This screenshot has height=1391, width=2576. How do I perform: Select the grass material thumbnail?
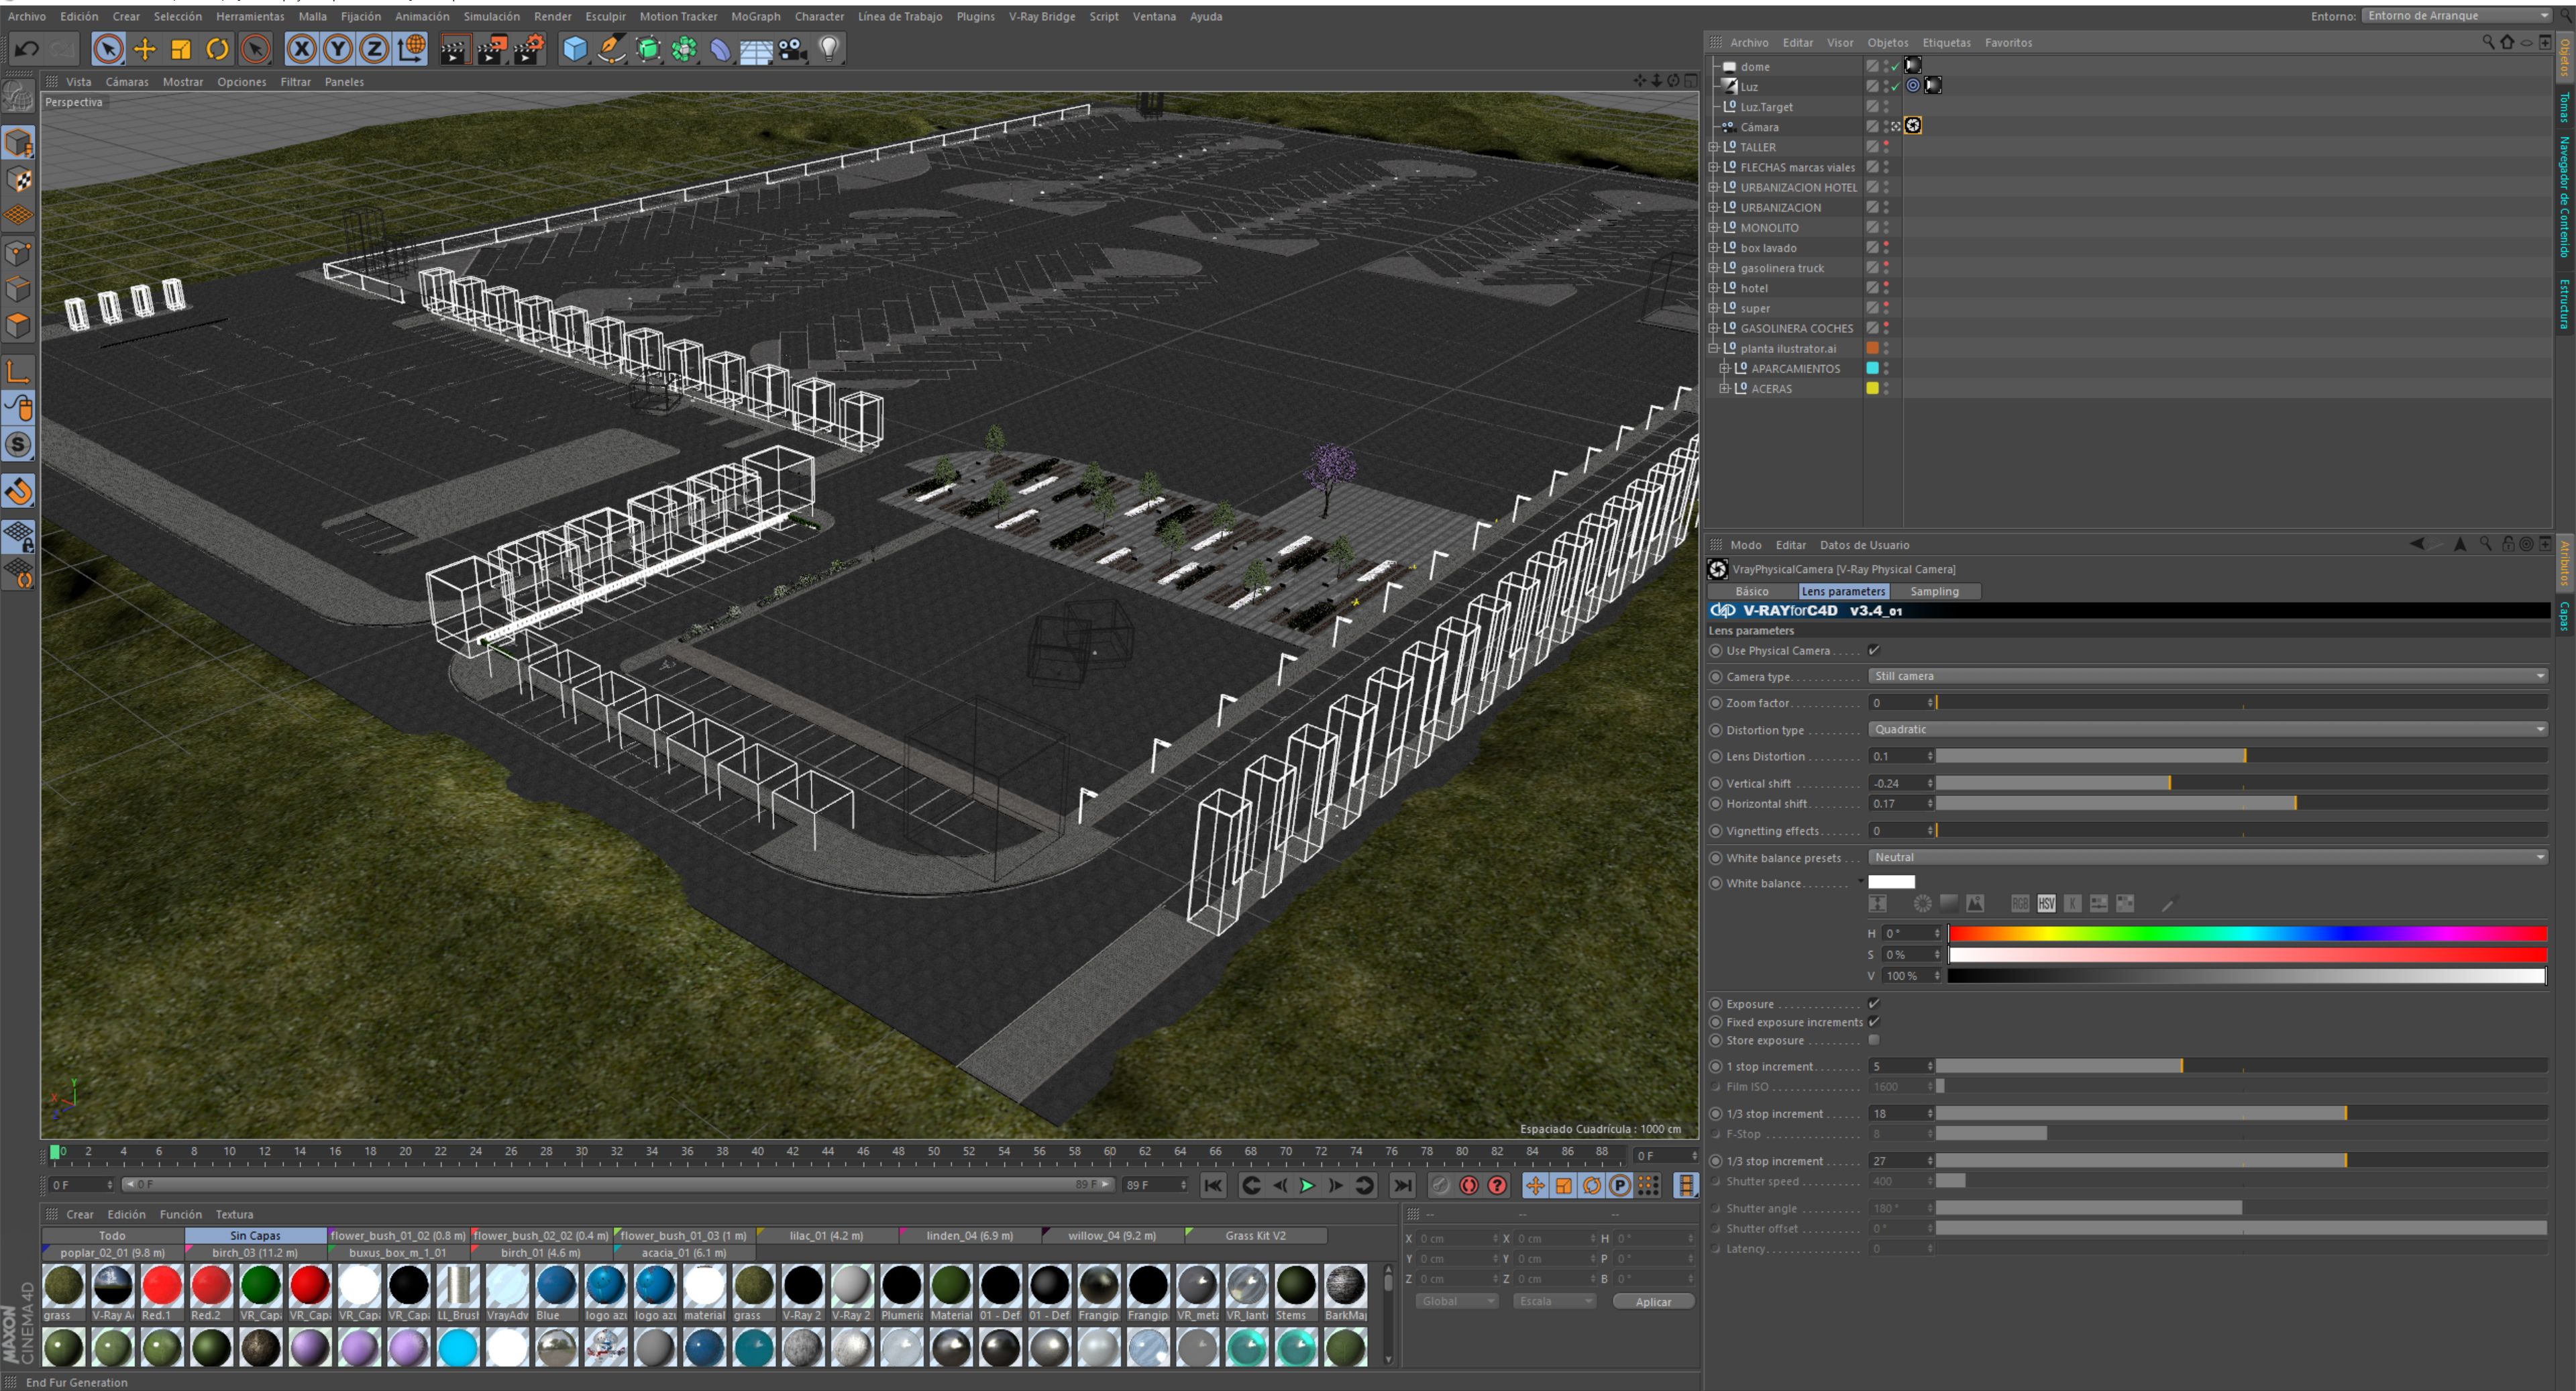[64, 1286]
